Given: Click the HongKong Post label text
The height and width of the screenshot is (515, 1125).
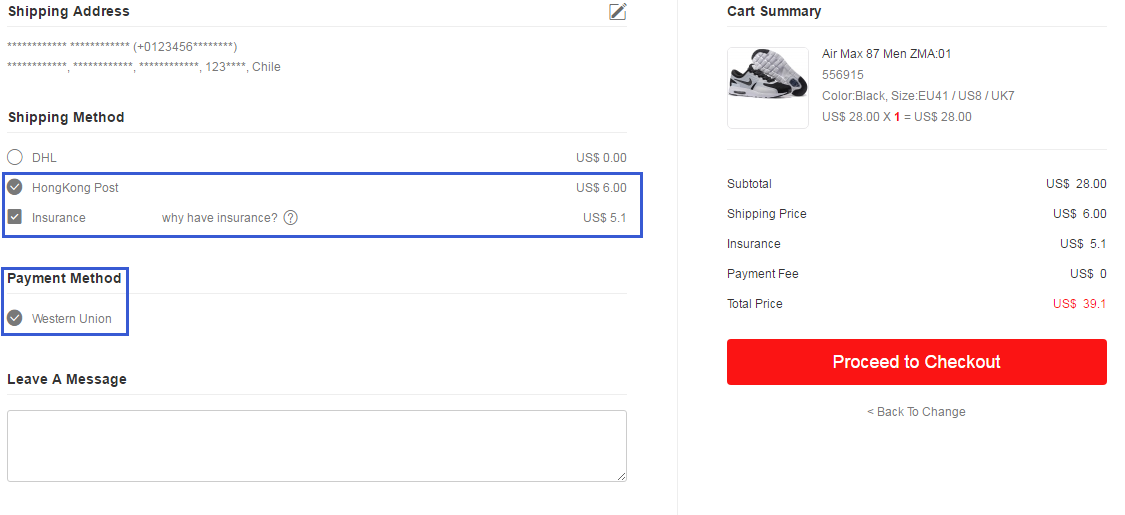Looking at the screenshot, I should click(x=75, y=188).
